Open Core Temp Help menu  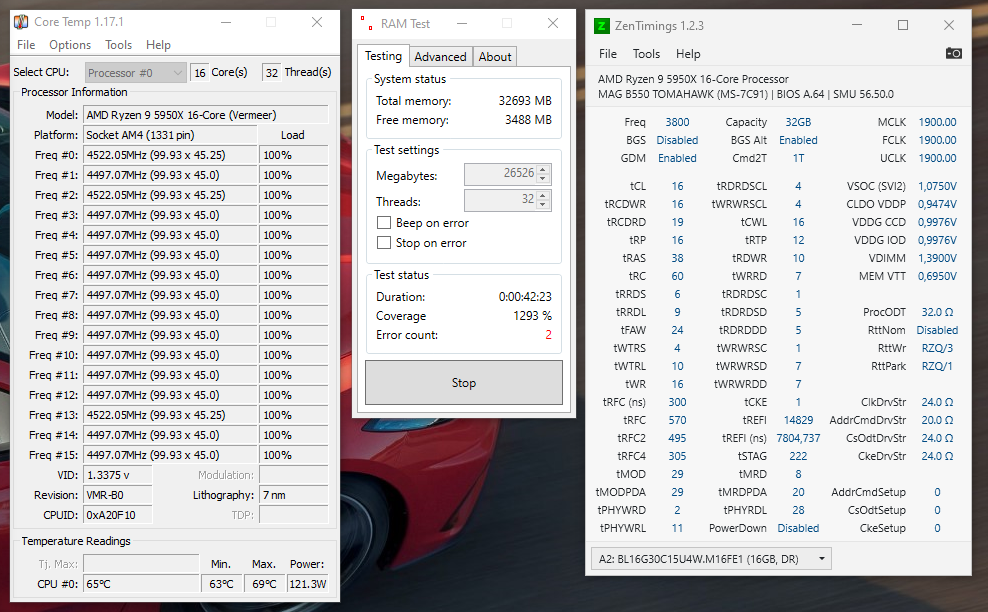coord(158,45)
